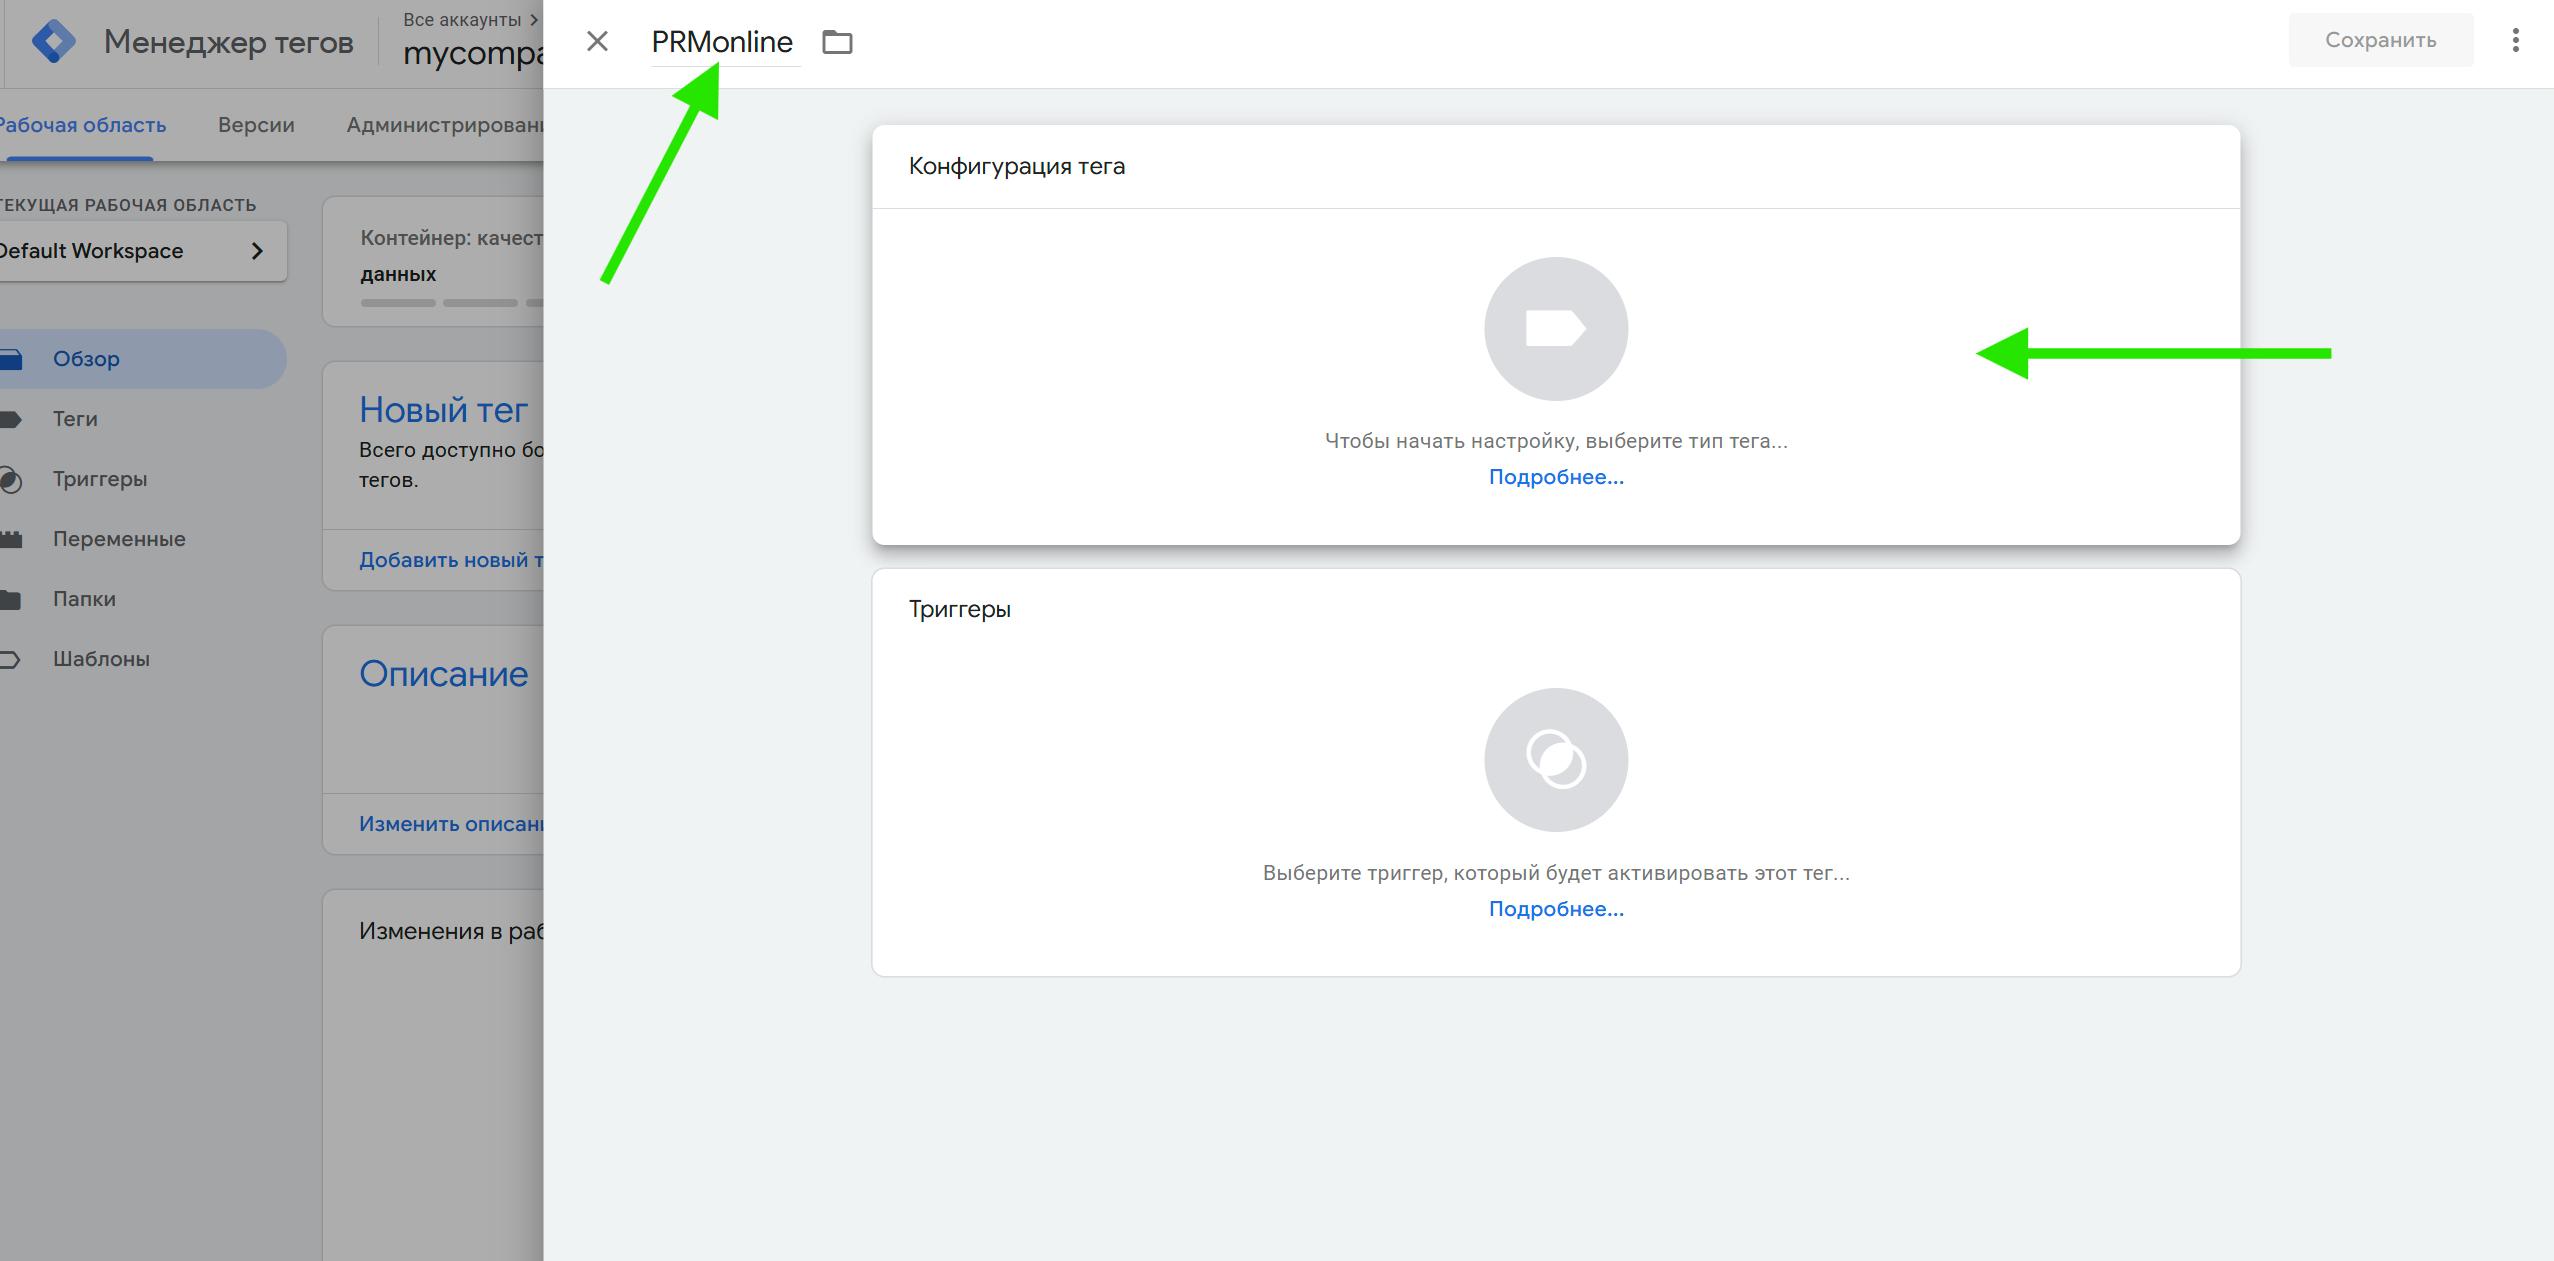
Task: Open Переменные in the sidebar
Action: click(x=118, y=539)
